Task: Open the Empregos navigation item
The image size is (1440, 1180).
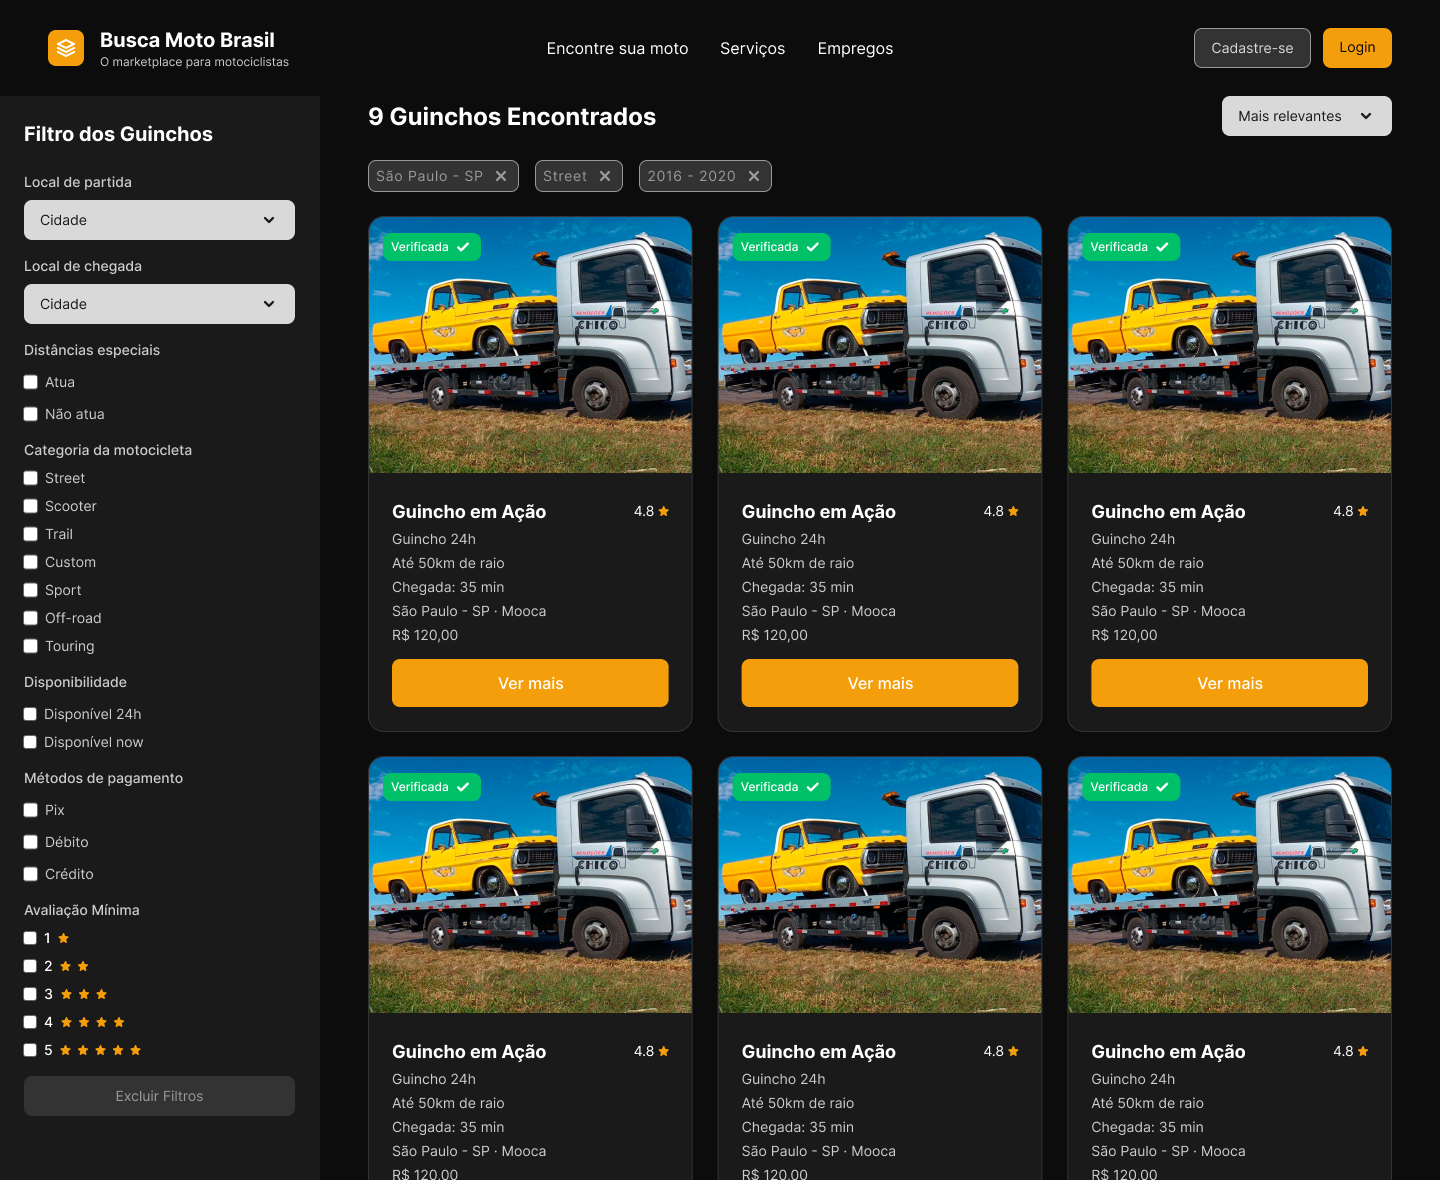Action: pos(855,48)
